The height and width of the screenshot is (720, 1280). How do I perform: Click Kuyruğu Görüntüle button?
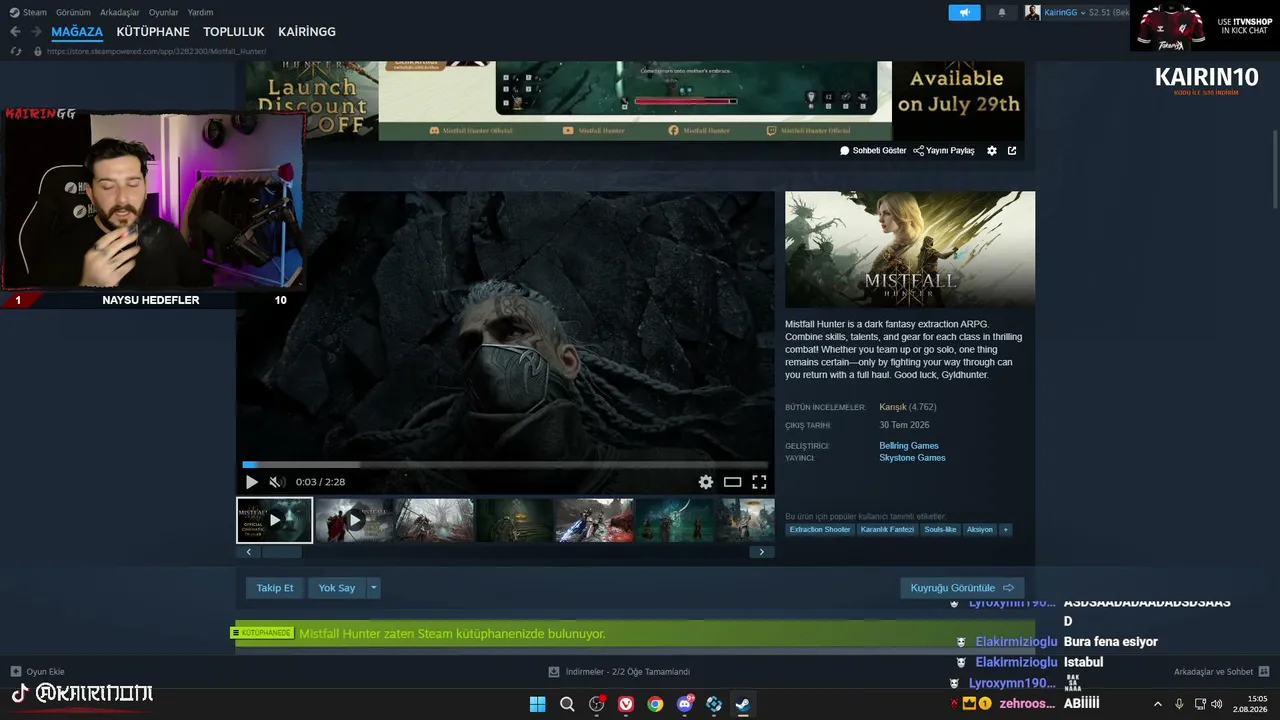(962, 588)
